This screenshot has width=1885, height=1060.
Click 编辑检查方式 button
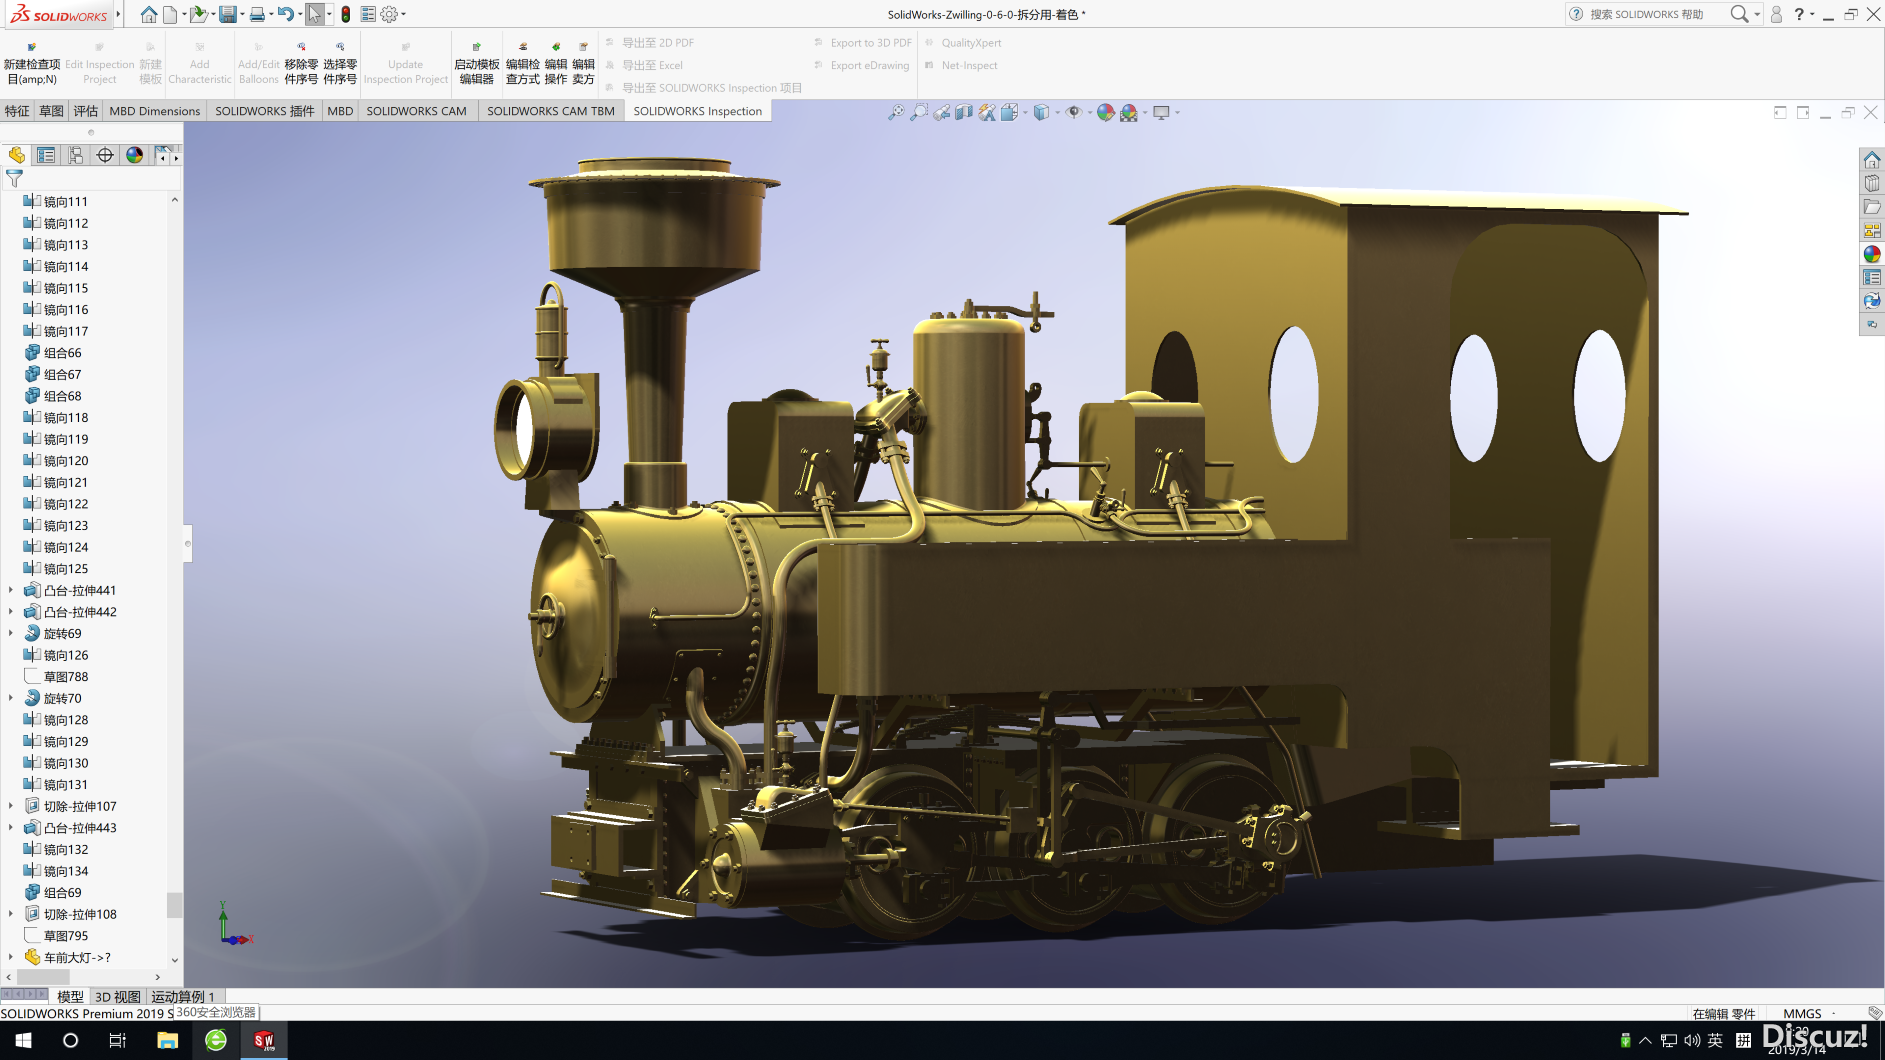tap(523, 63)
